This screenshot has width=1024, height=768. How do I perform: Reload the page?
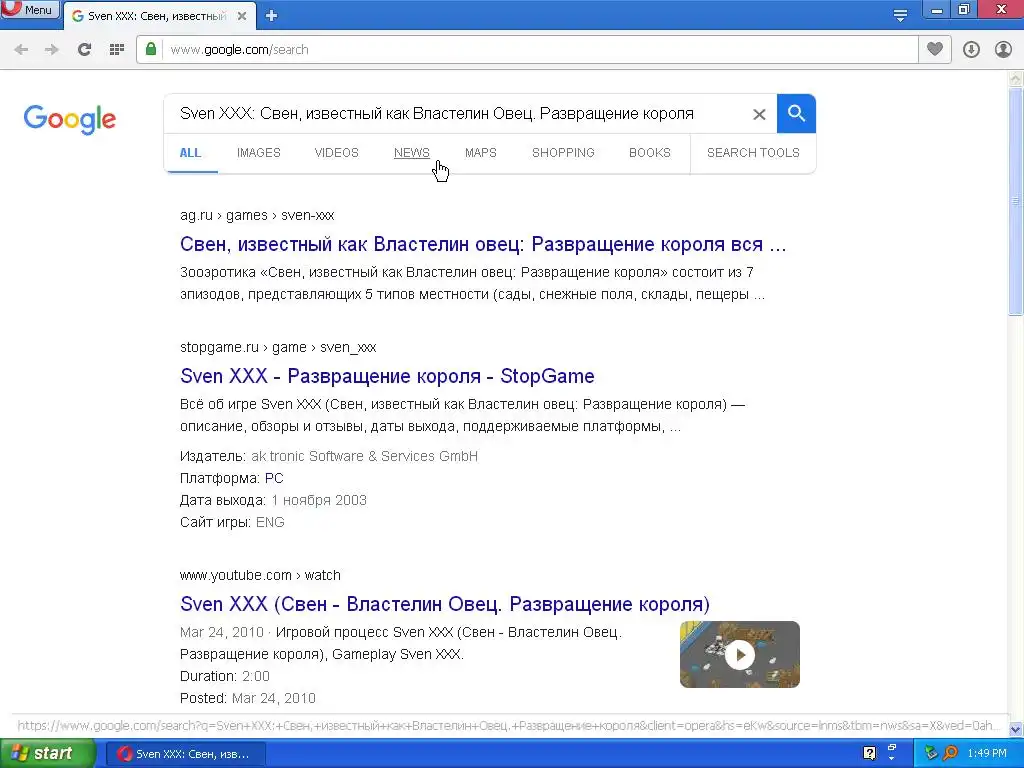84,50
